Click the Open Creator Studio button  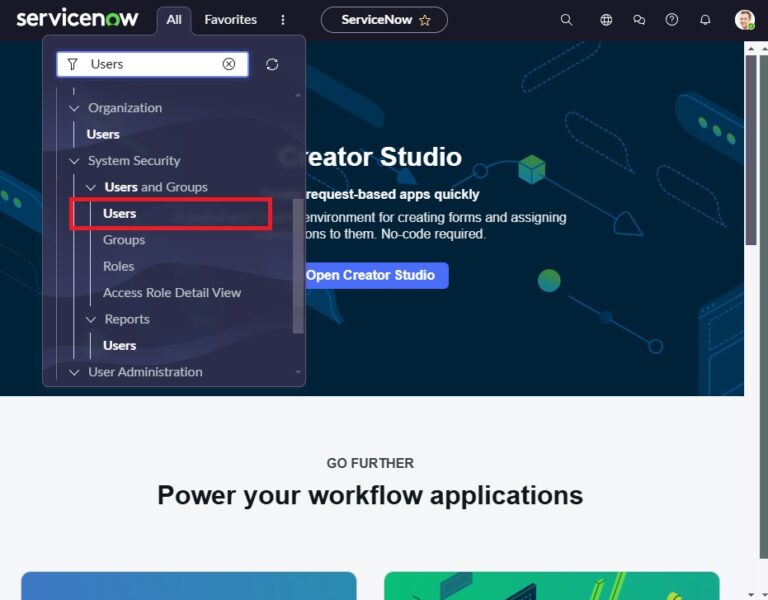370,275
